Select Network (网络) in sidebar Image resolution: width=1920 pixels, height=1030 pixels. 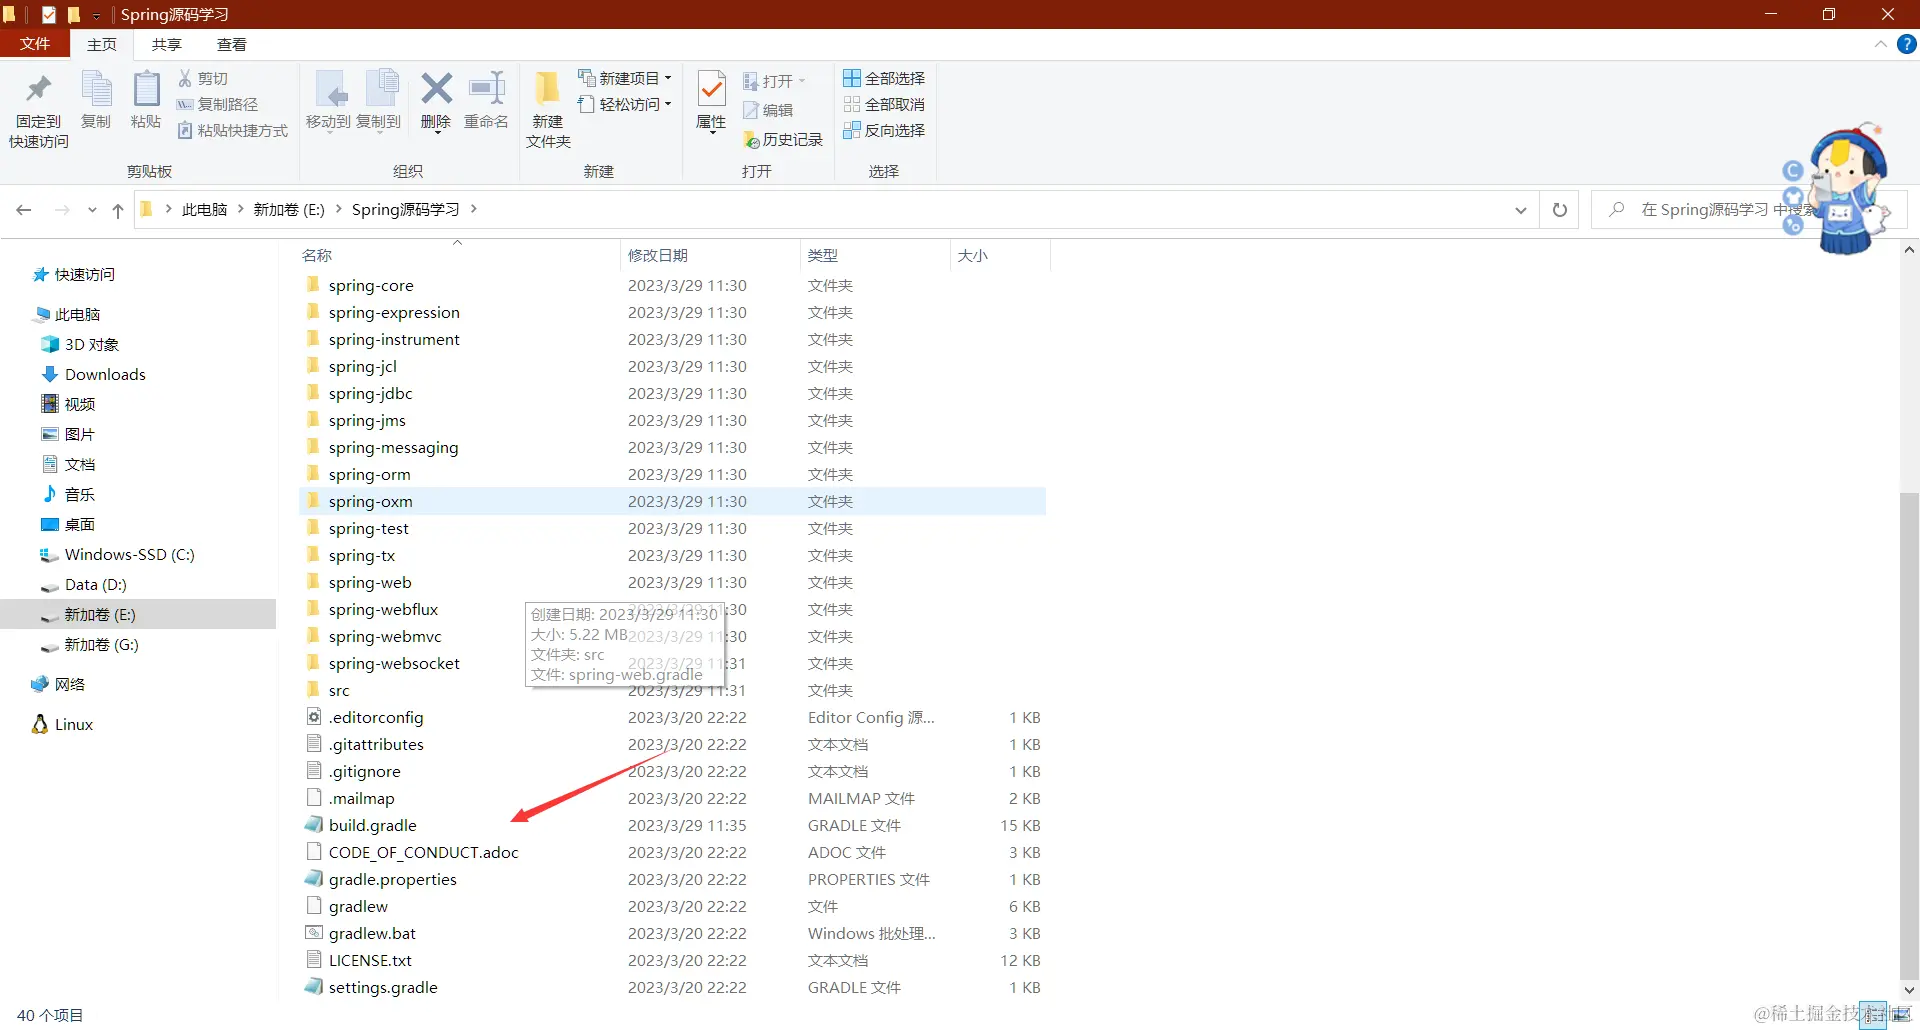[69, 684]
